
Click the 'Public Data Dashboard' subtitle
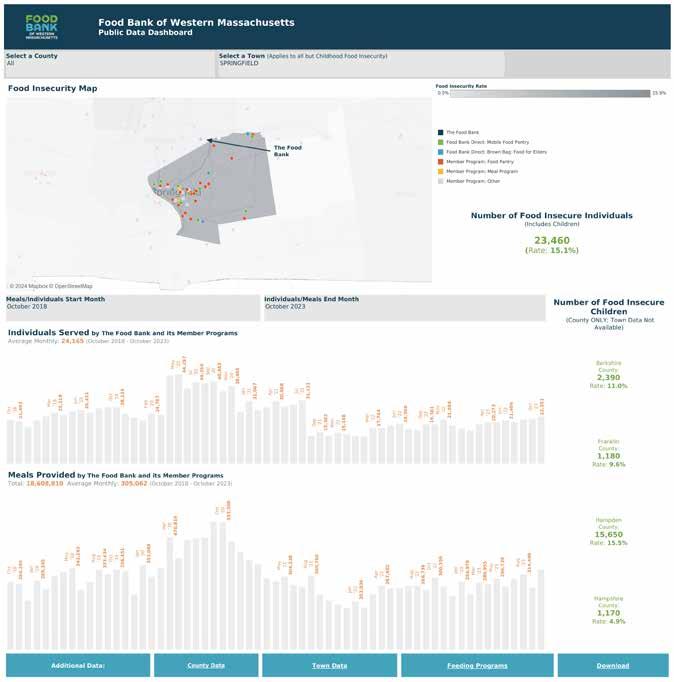pos(145,33)
